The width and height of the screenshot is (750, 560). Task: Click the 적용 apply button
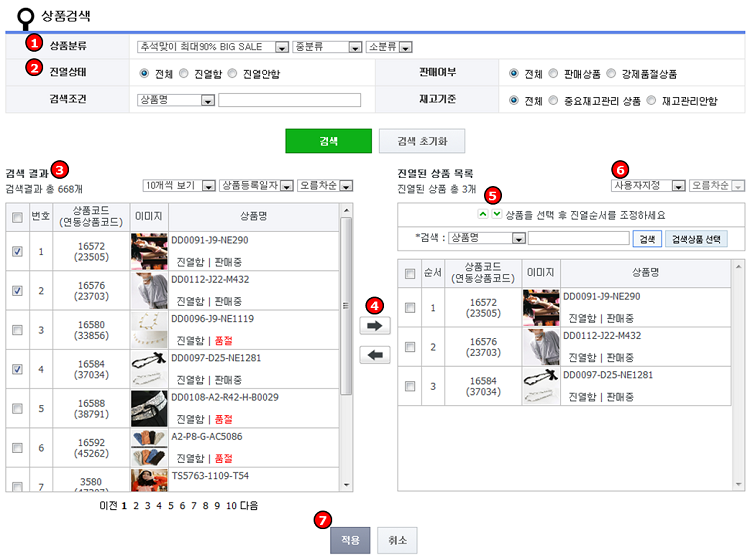(350, 540)
